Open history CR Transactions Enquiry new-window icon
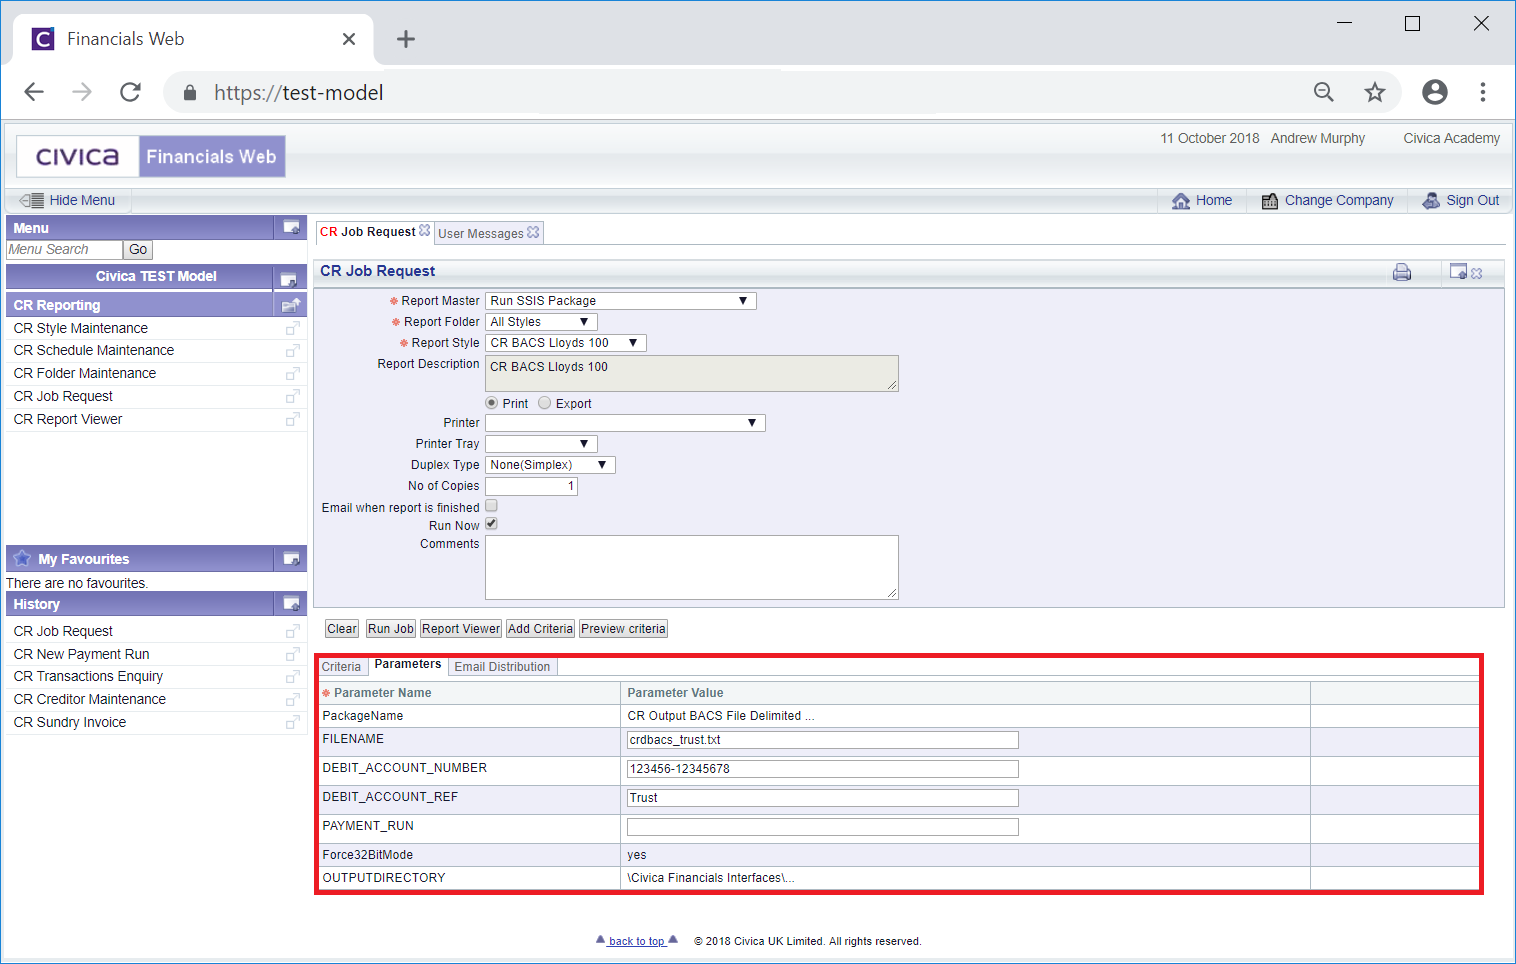 click(293, 676)
